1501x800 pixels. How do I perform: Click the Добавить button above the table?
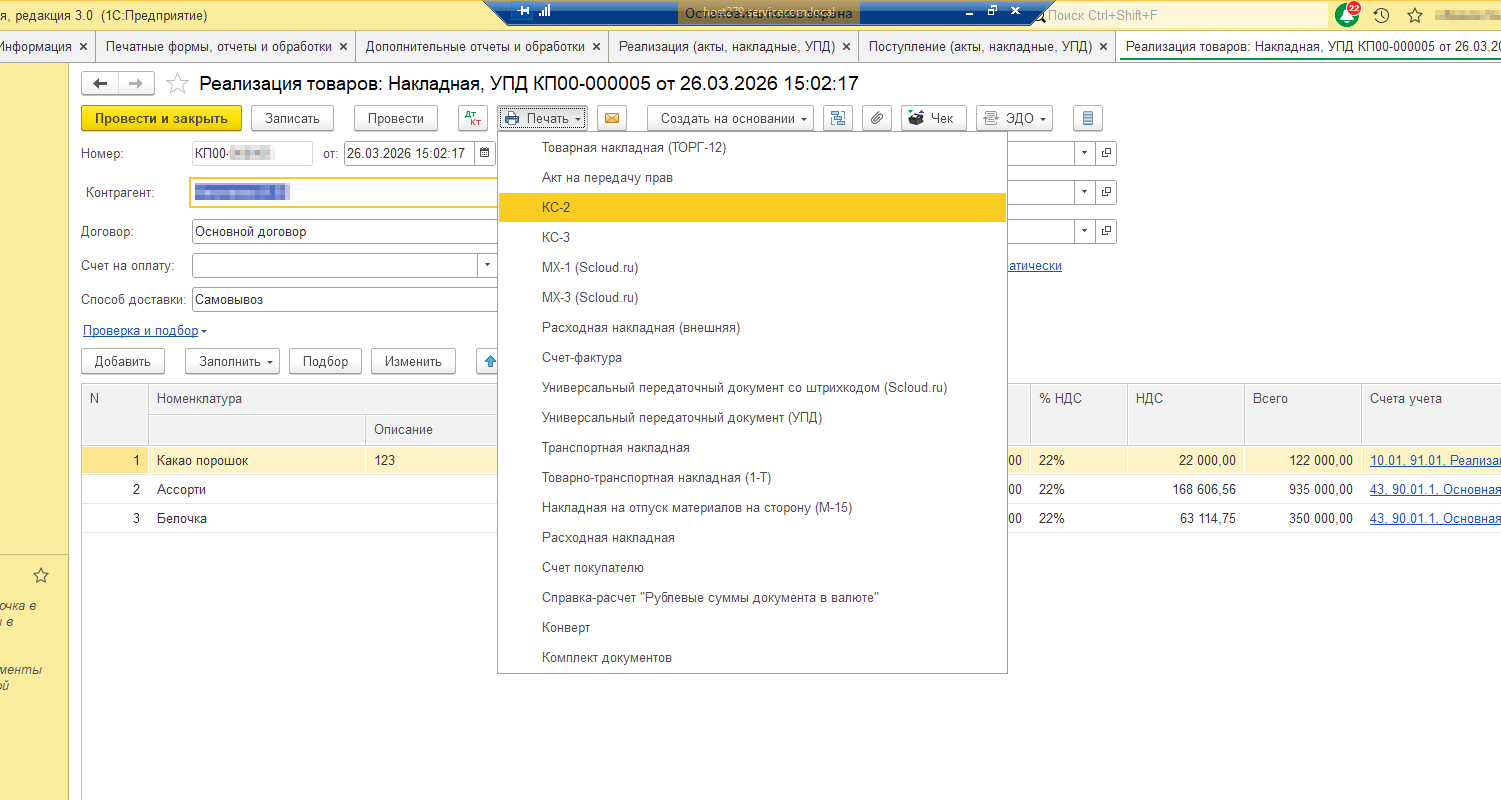click(x=123, y=361)
